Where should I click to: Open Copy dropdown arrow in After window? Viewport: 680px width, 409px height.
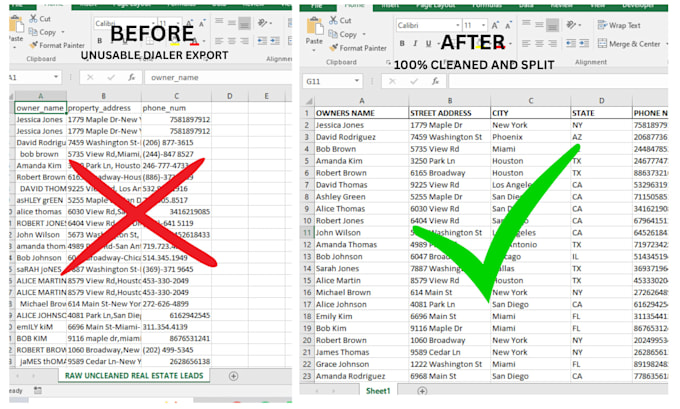(364, 34)
